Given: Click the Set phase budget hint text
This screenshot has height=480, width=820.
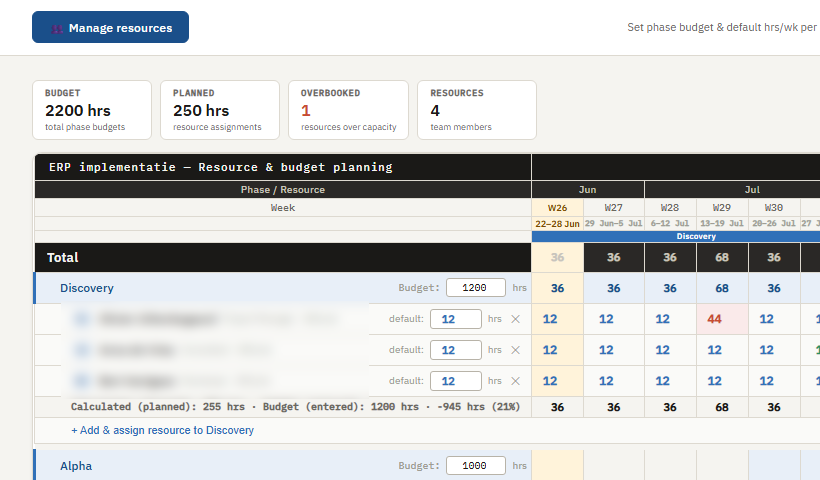Looking at the screenshot, I should (x=723, y=27).
